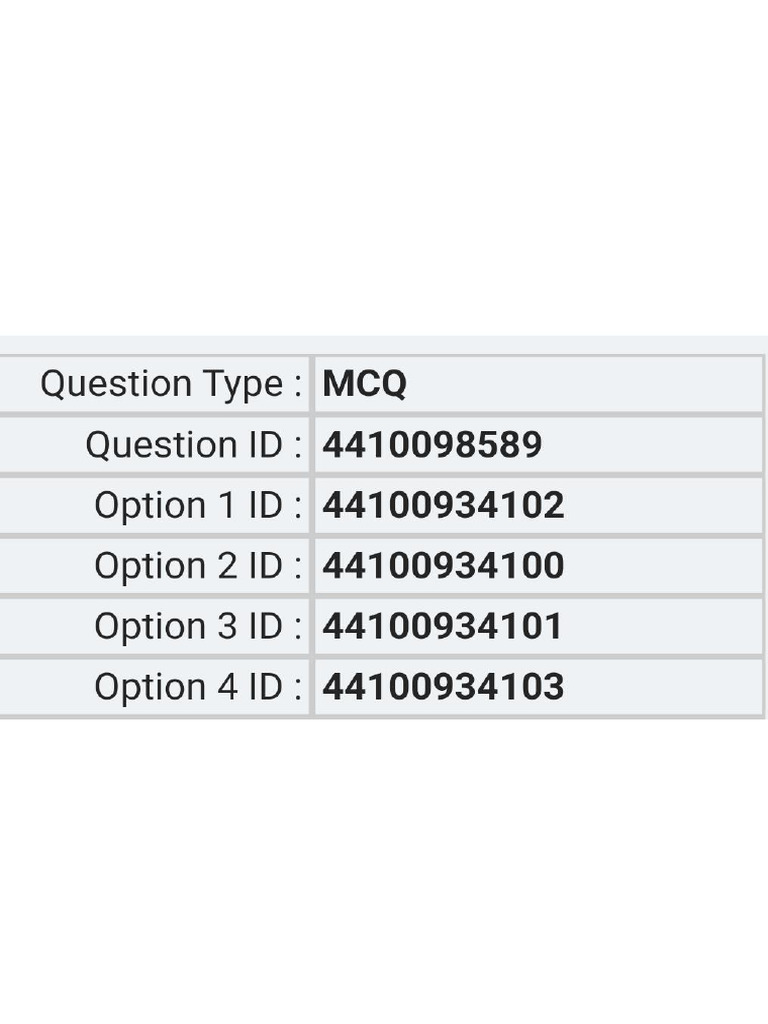The image size is (768, 1024).
Task: Click the word Type in first row
Action: [x=243, y=385]
